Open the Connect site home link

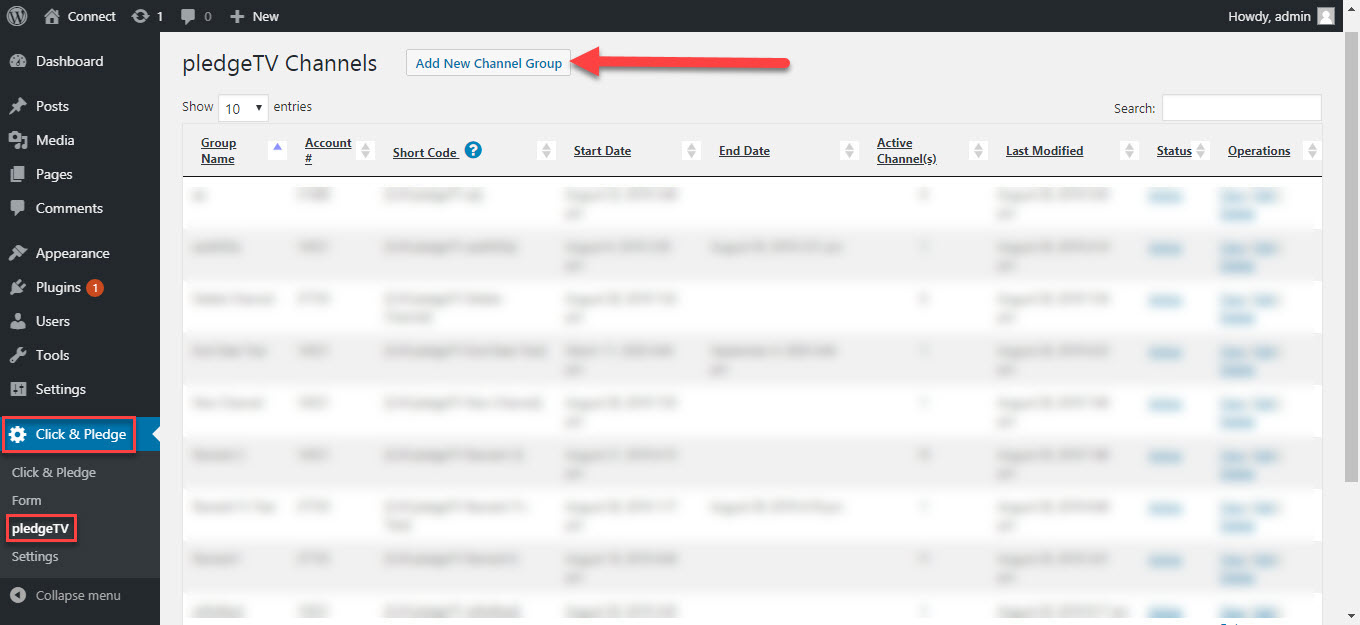80,16
